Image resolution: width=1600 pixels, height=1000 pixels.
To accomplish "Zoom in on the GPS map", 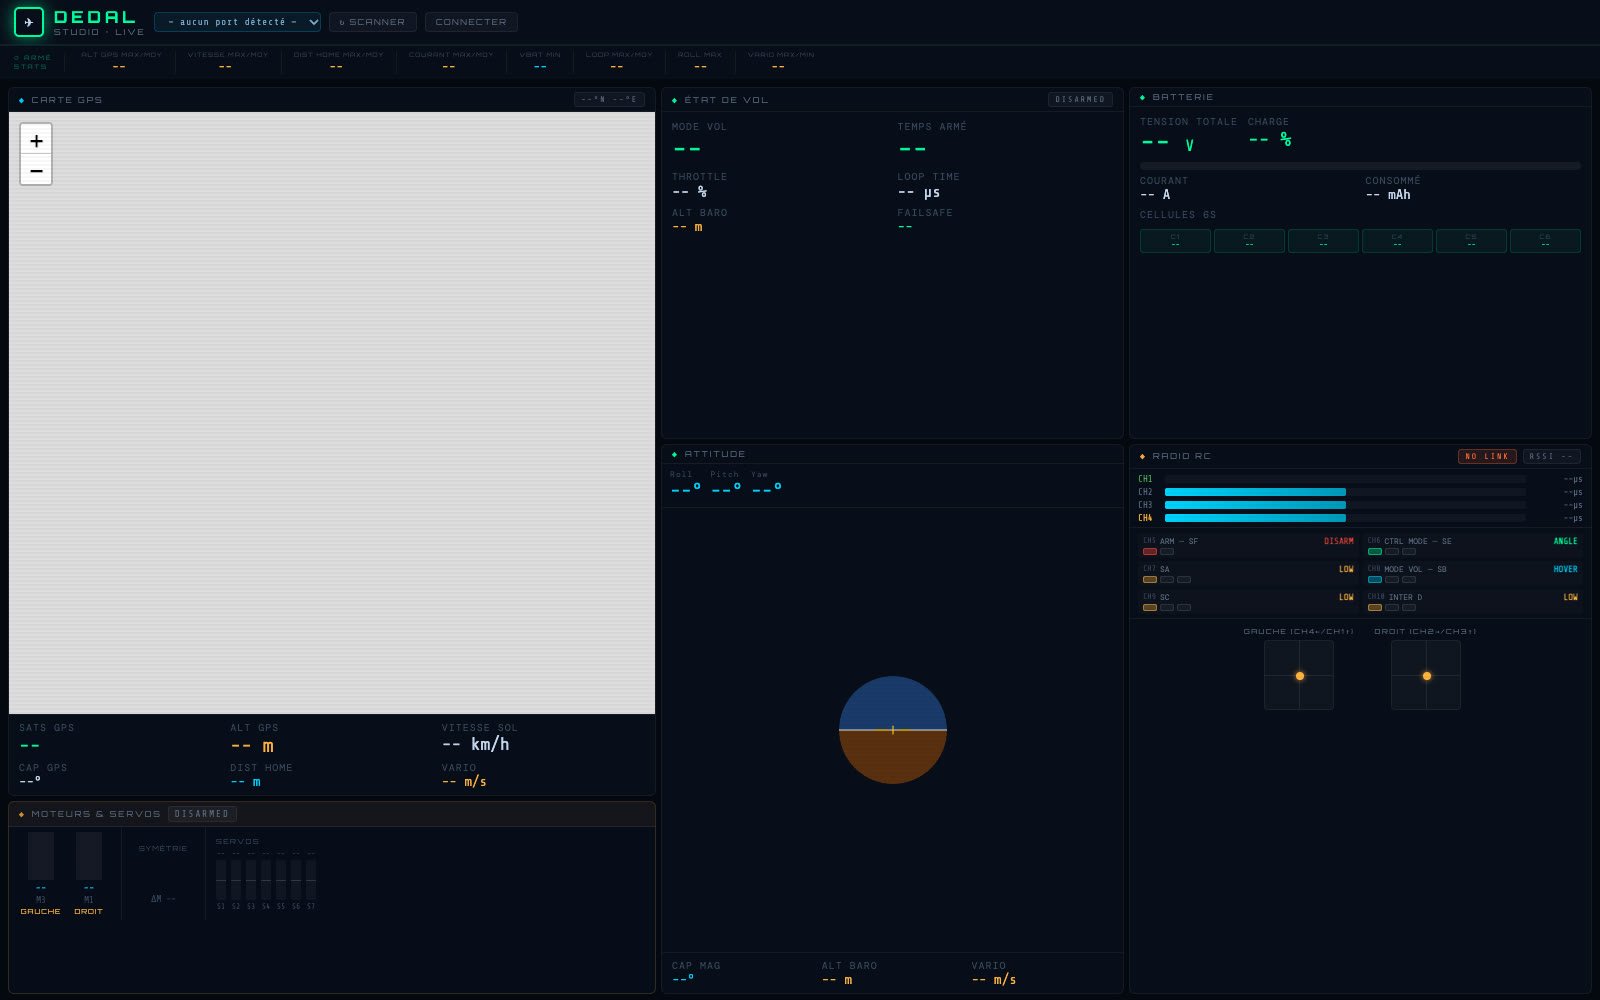I will coord(36,140).
